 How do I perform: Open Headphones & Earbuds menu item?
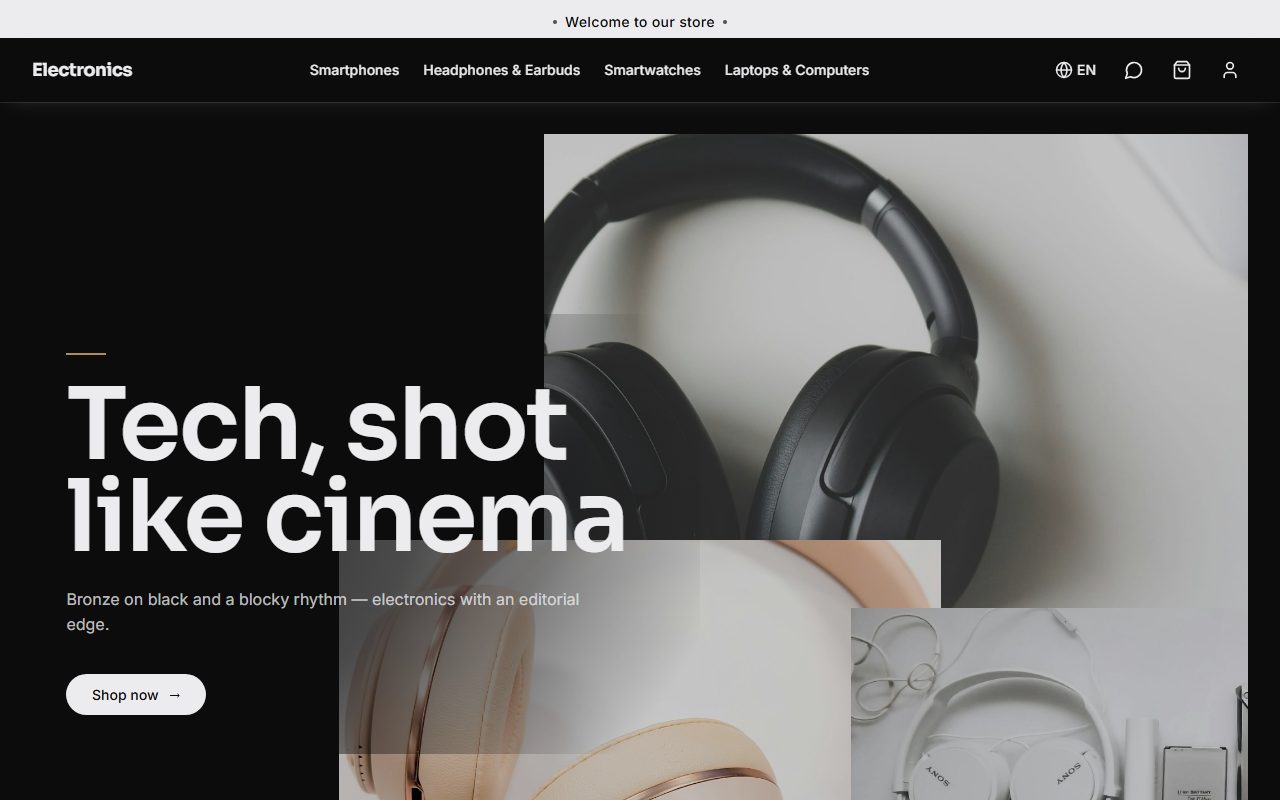coord(501,70)
